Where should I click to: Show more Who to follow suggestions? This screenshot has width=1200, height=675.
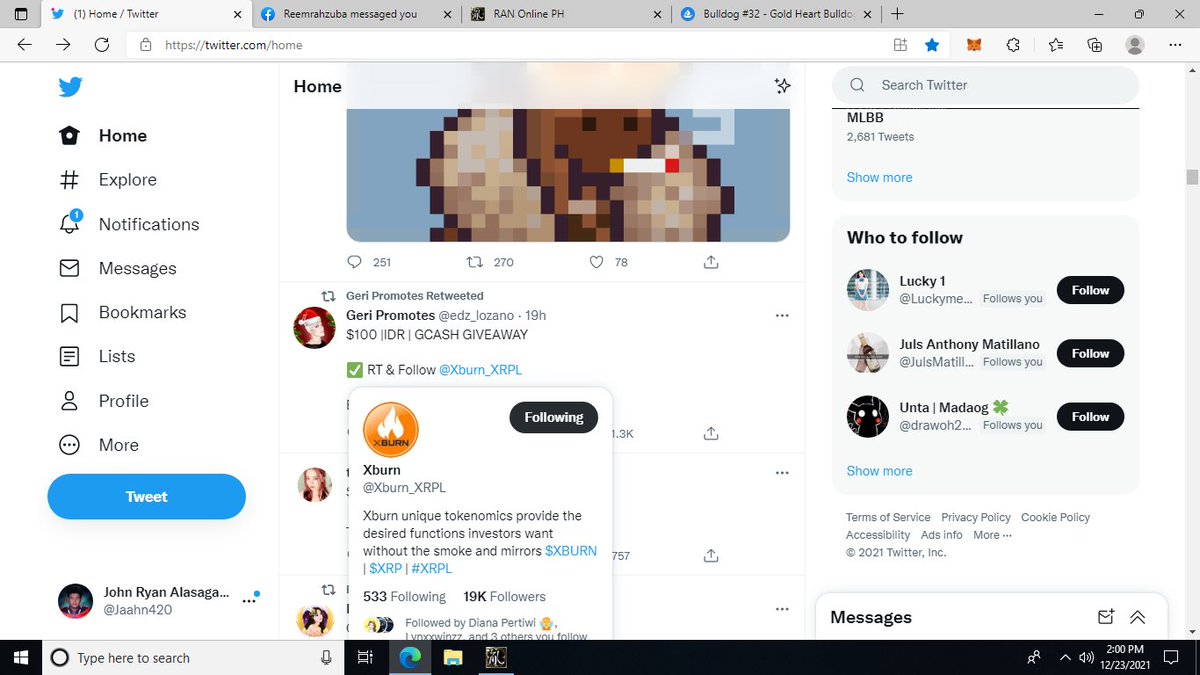(x=879, y=471)
